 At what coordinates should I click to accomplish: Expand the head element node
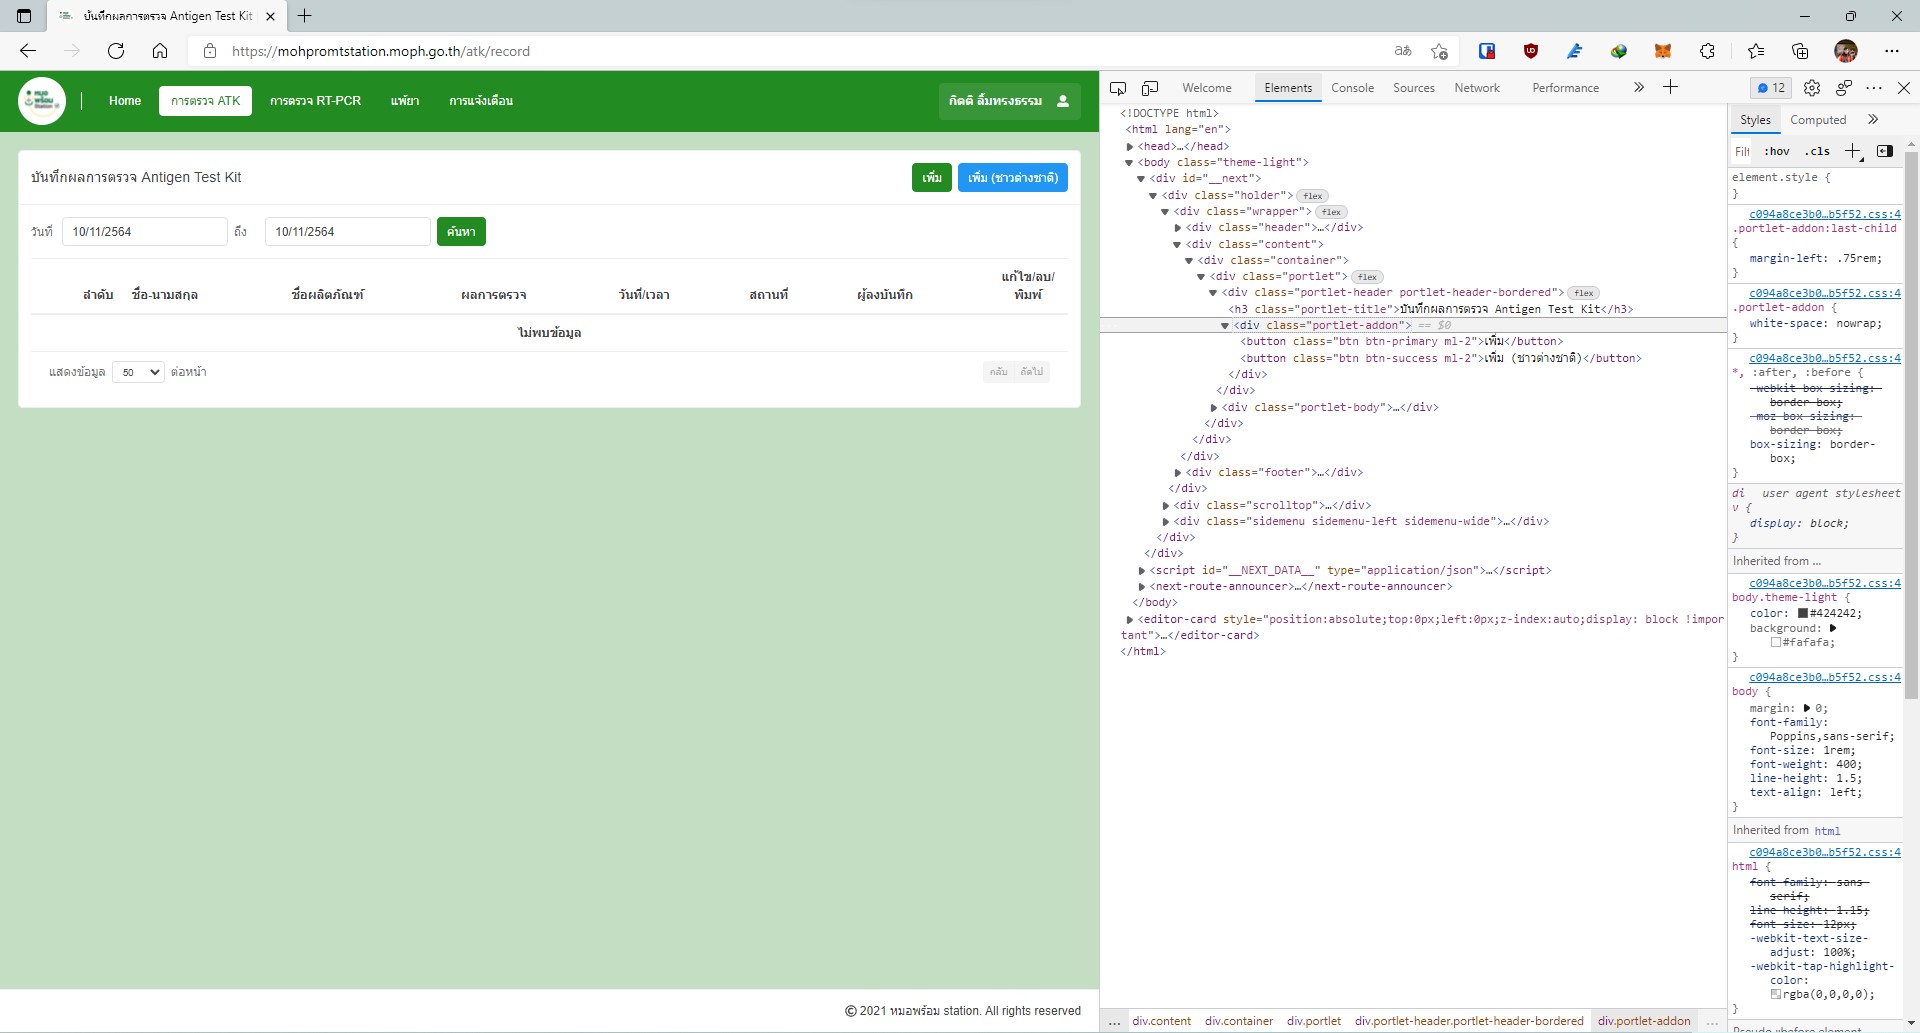click(1130, 147)
